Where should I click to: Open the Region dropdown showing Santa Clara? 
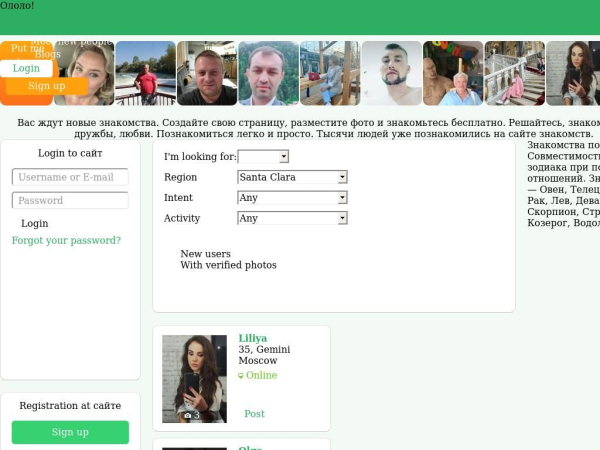click(292, 177)
